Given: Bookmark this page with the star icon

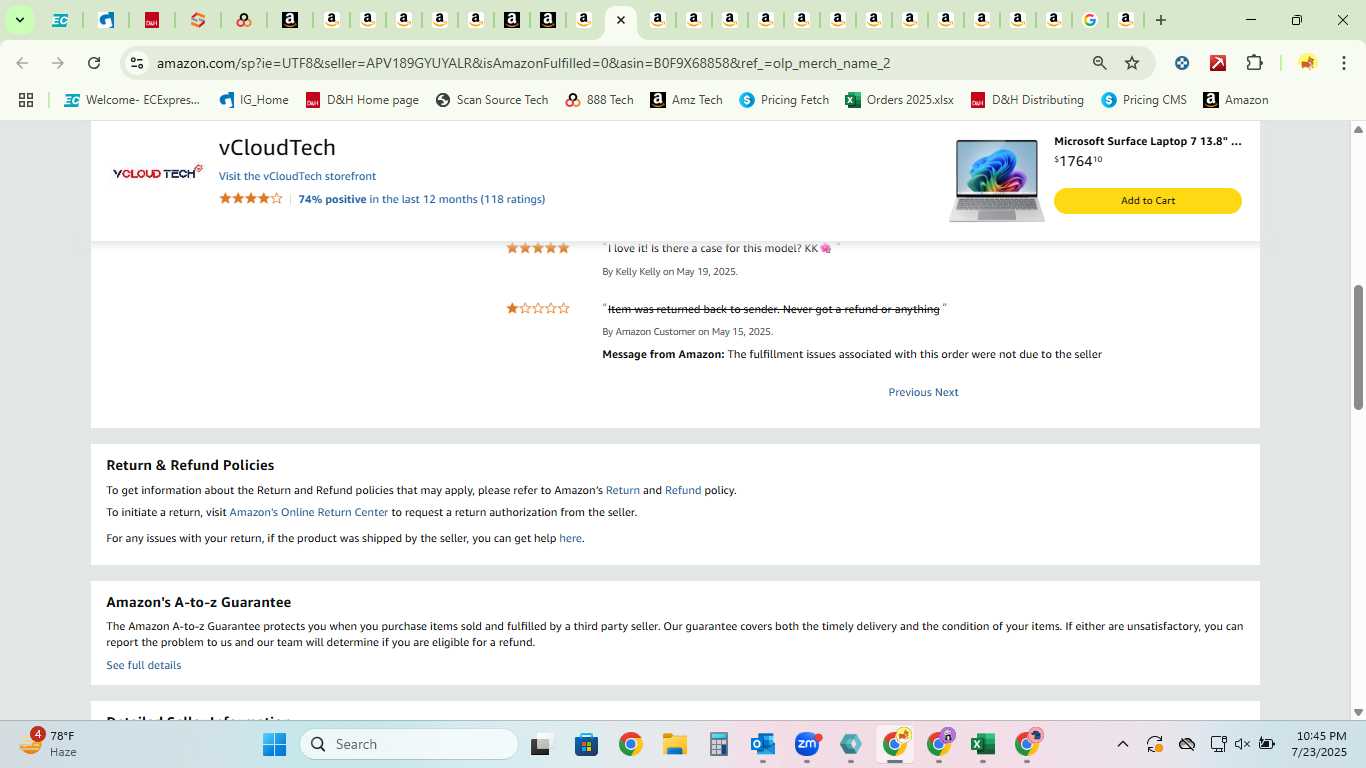Looking at the screenshot, I should [1132, 63].
